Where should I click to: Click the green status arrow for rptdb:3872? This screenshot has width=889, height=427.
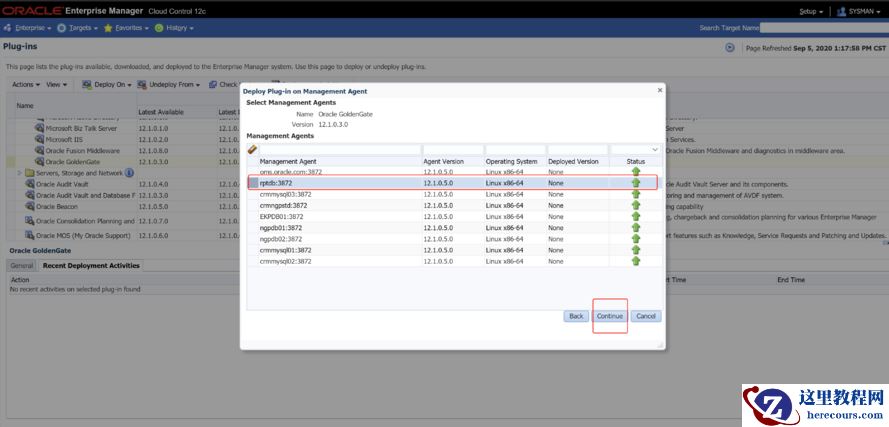click(x=635, y=183)
